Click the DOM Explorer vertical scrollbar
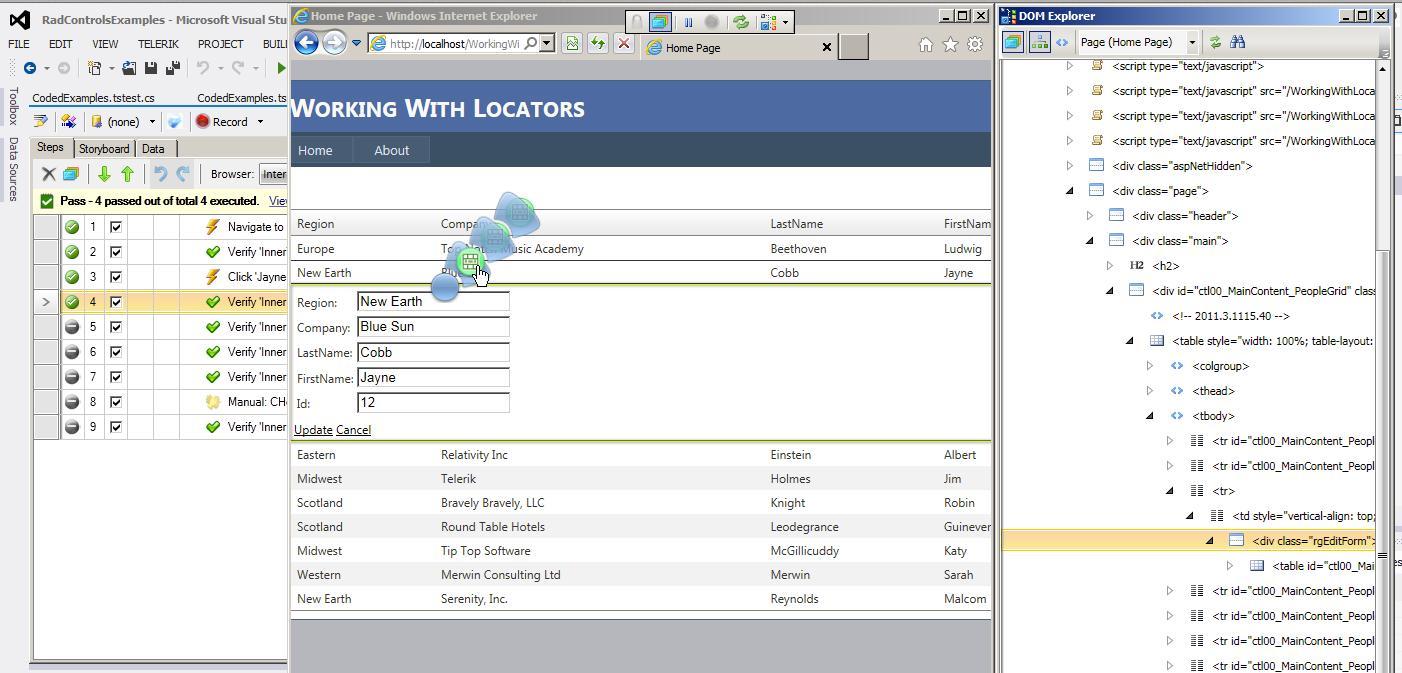The height and width of the screenshot is (673, 1402). coord(1383,366)
